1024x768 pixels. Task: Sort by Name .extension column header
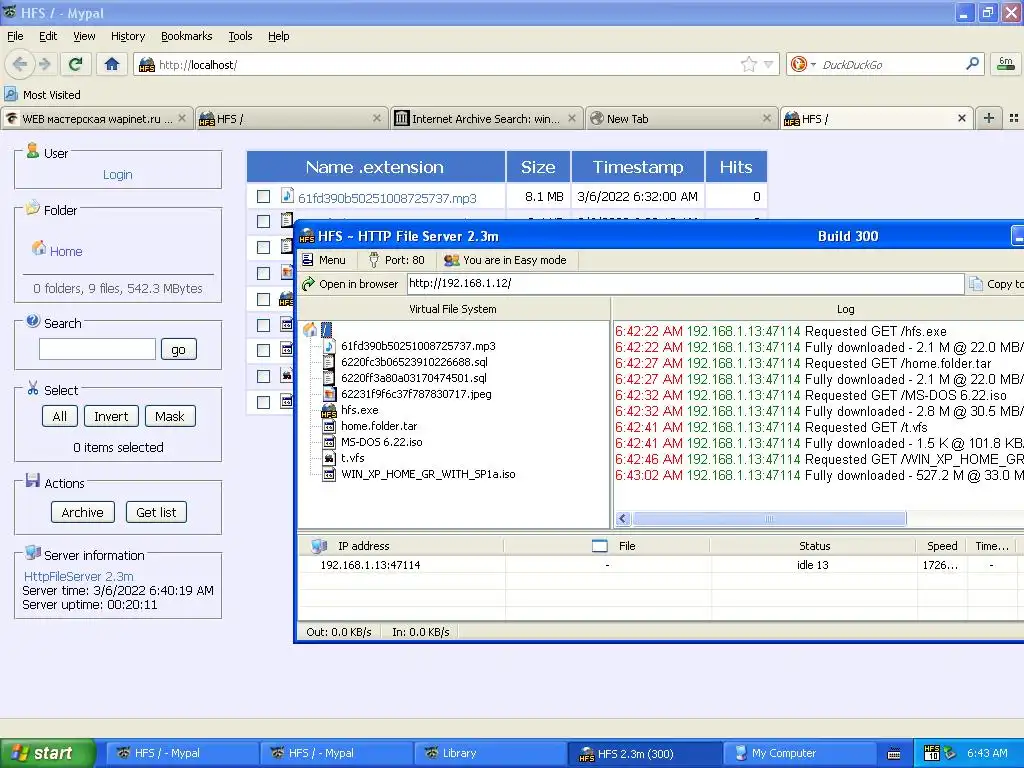coord(375,167)
